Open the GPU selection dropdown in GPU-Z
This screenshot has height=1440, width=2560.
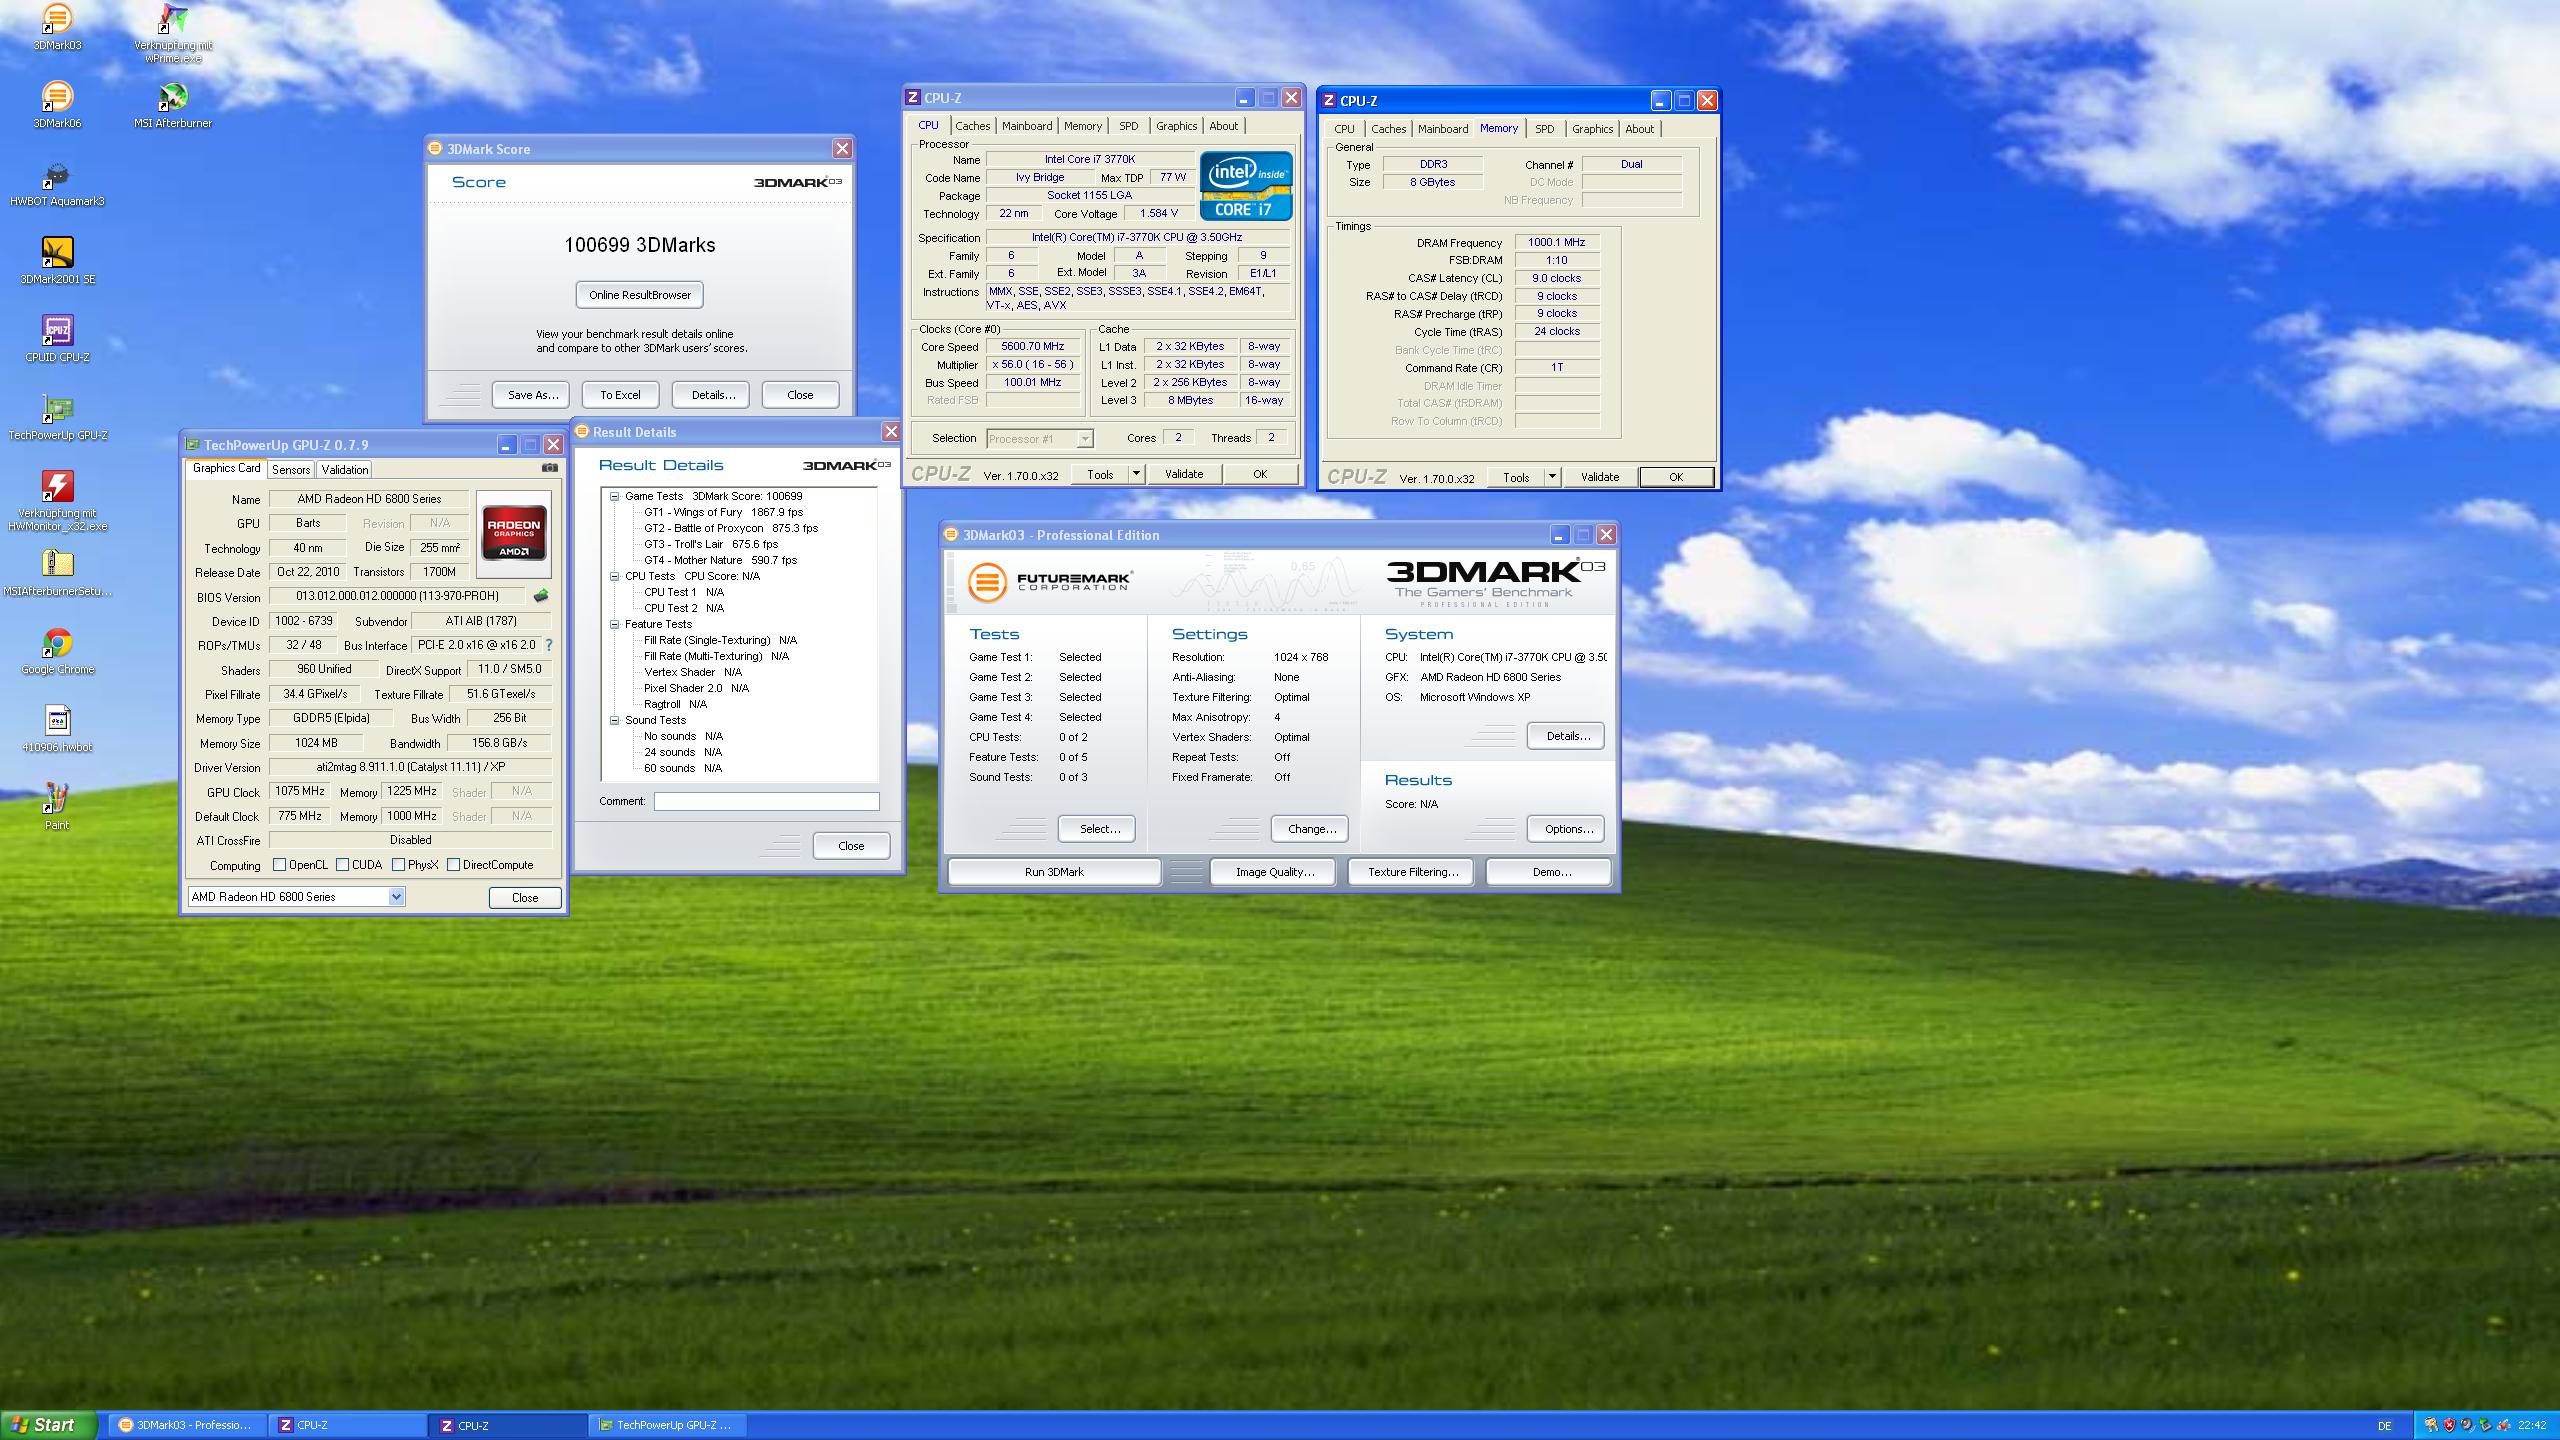(396, 897)
